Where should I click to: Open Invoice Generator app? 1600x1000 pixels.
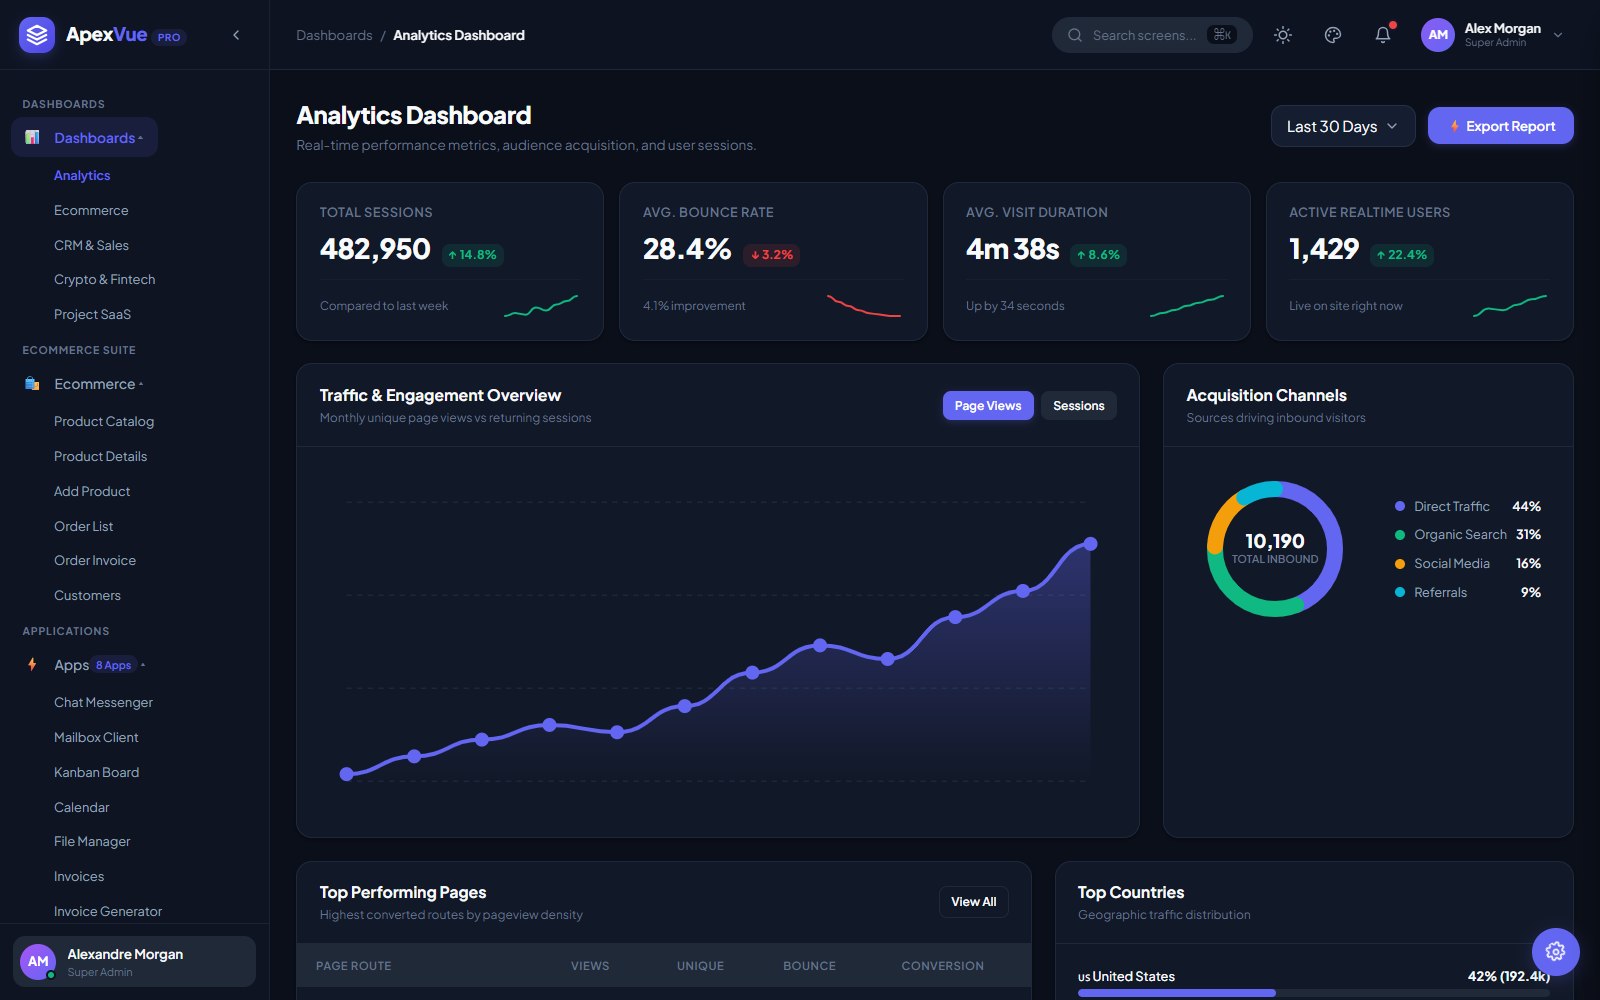pos(108,911)
